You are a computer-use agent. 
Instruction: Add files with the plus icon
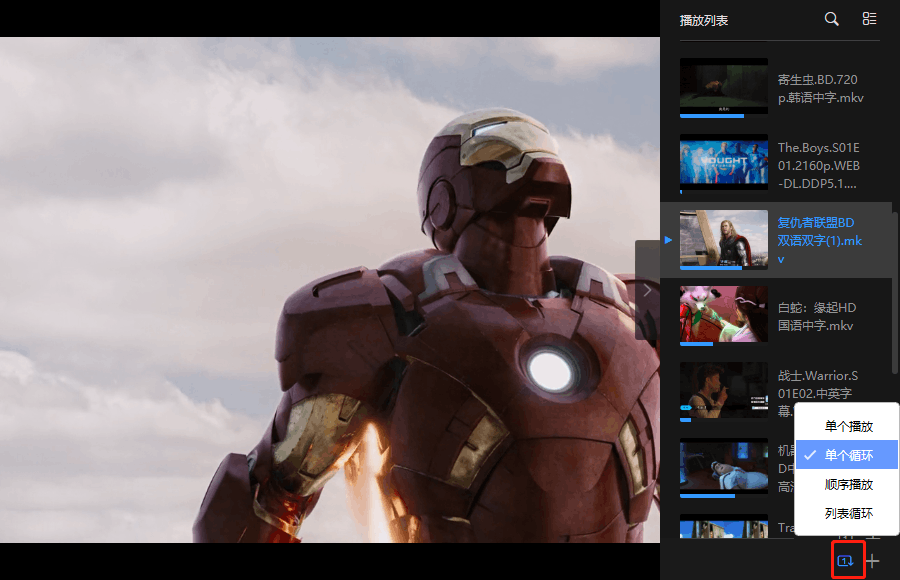872,561
